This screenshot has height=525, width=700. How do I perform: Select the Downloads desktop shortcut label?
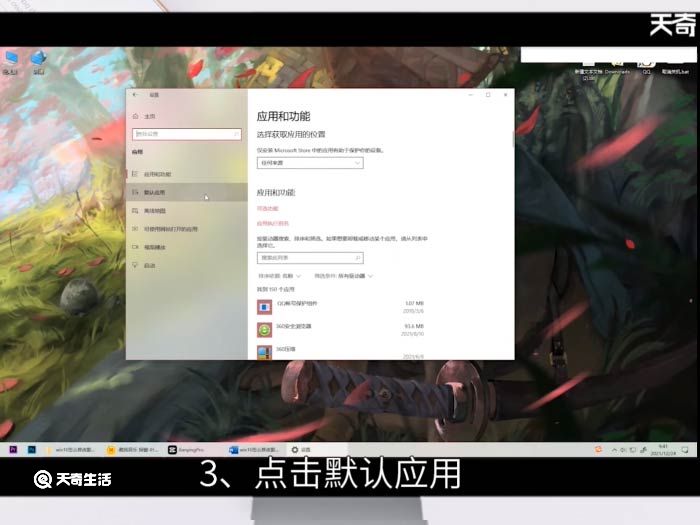tap(617, 71)
